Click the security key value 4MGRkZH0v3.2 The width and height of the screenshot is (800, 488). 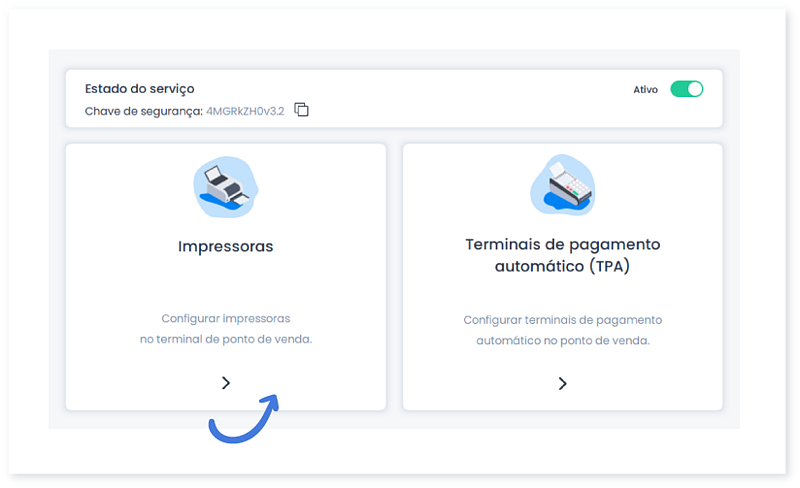click(x=245, y=111)
